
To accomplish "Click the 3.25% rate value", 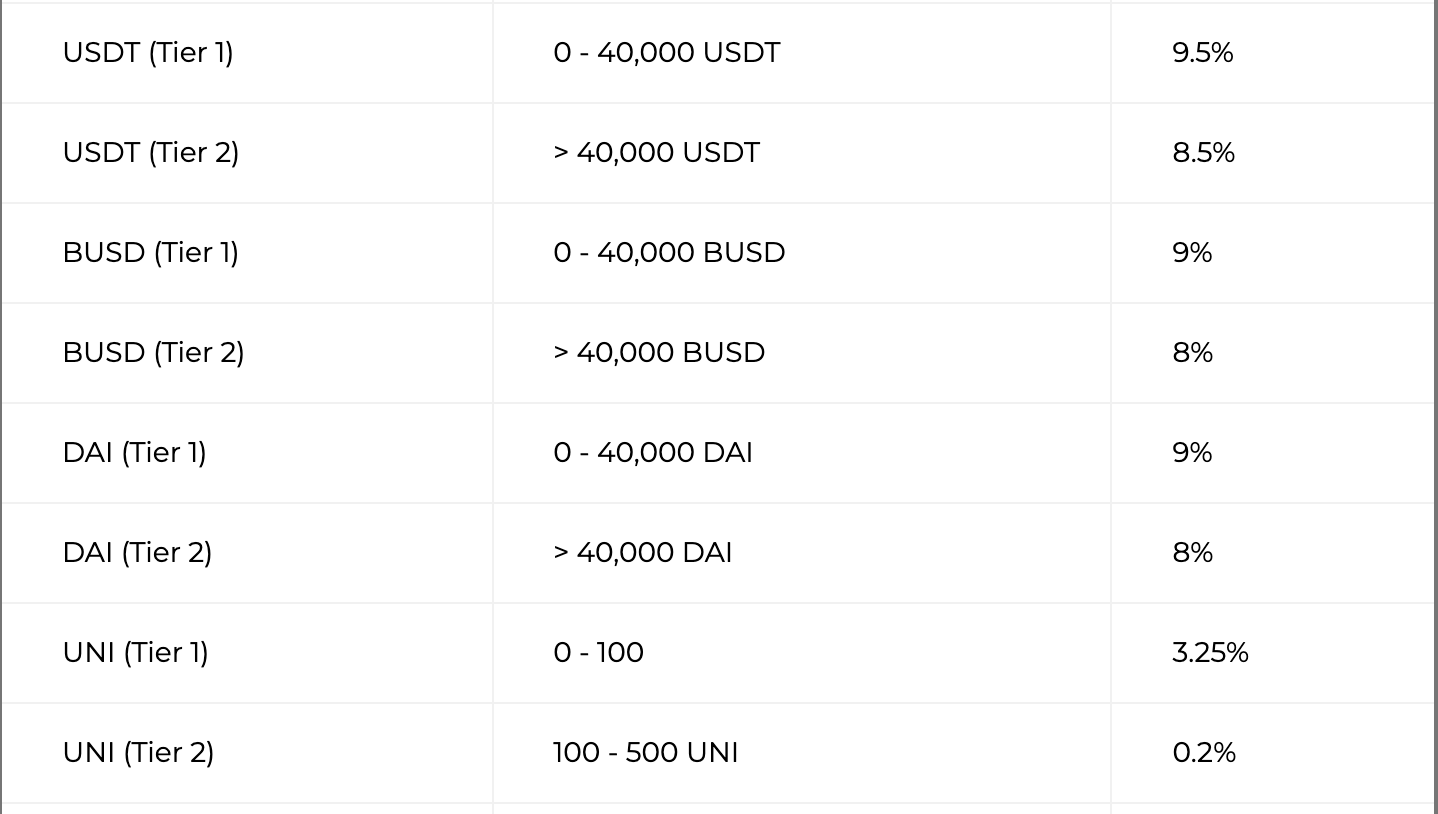I will [x=1210, y=652].
